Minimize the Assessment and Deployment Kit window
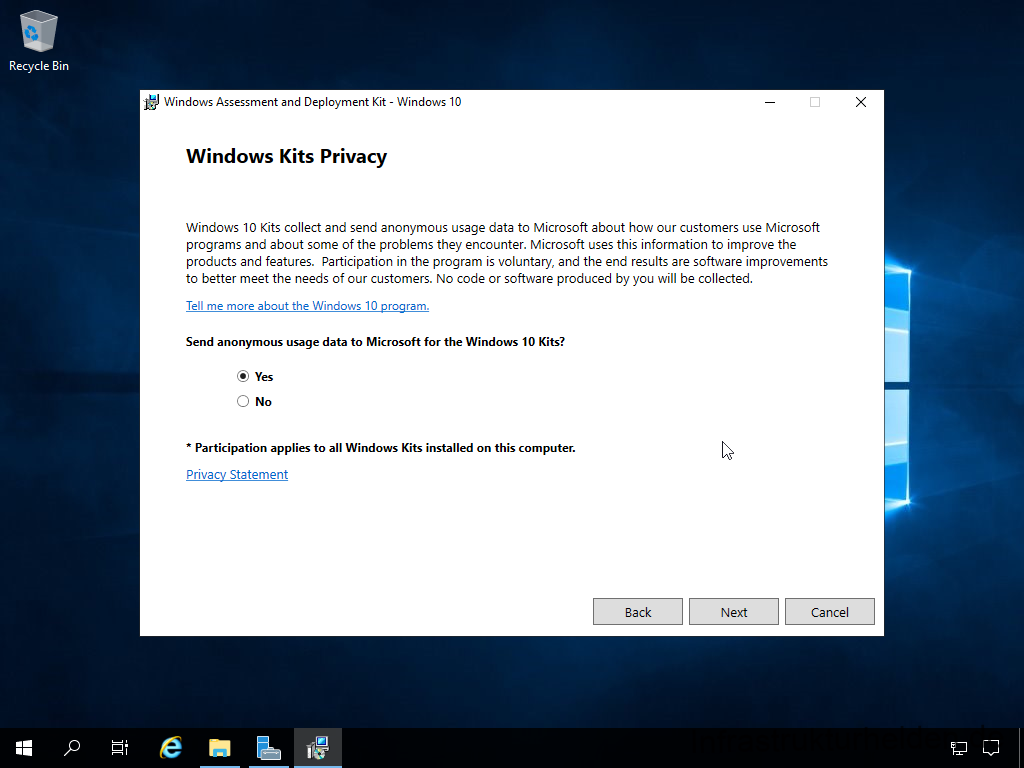 coord(770,102)
